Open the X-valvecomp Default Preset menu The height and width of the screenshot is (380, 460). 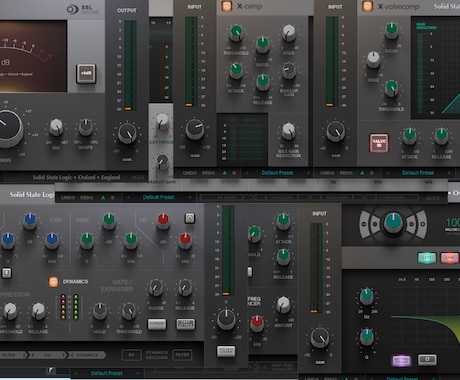(418, 173)
